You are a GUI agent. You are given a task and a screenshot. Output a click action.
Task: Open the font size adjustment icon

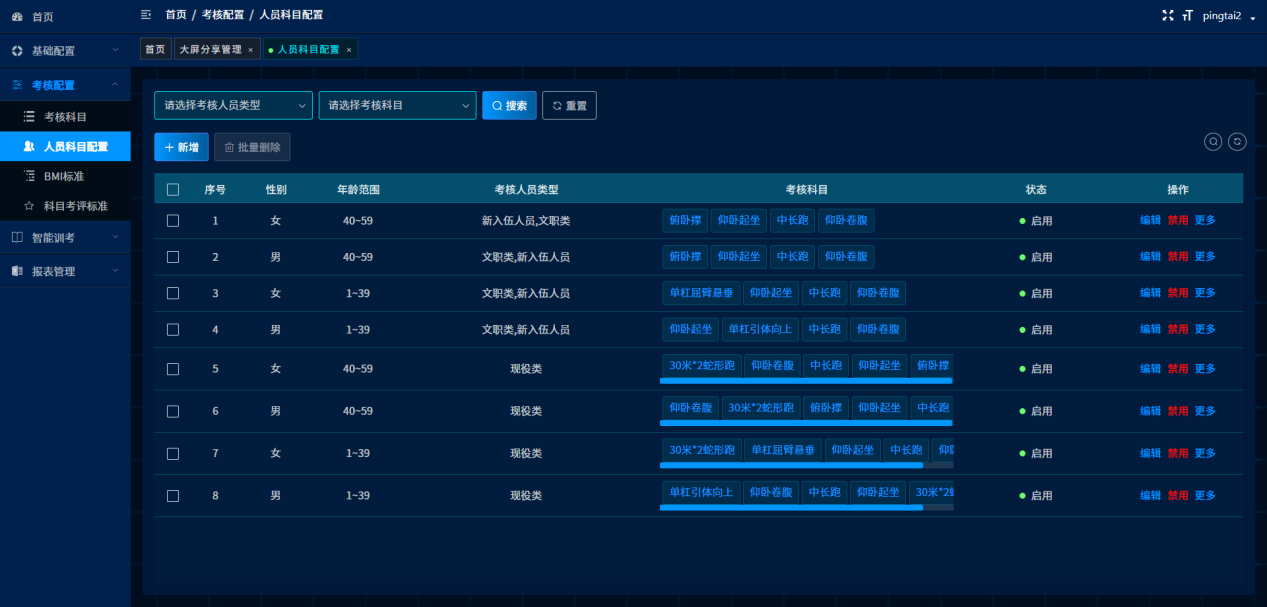click(1187, 15)
